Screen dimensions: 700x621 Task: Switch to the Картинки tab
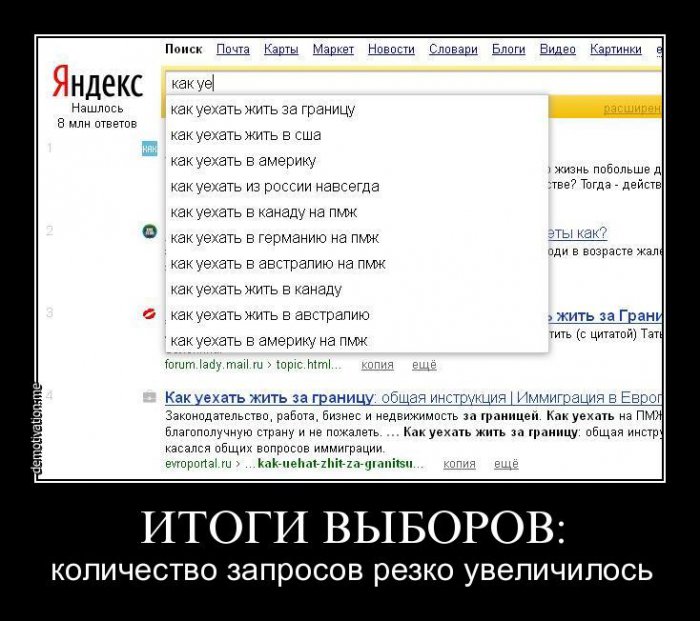[616, 49]
